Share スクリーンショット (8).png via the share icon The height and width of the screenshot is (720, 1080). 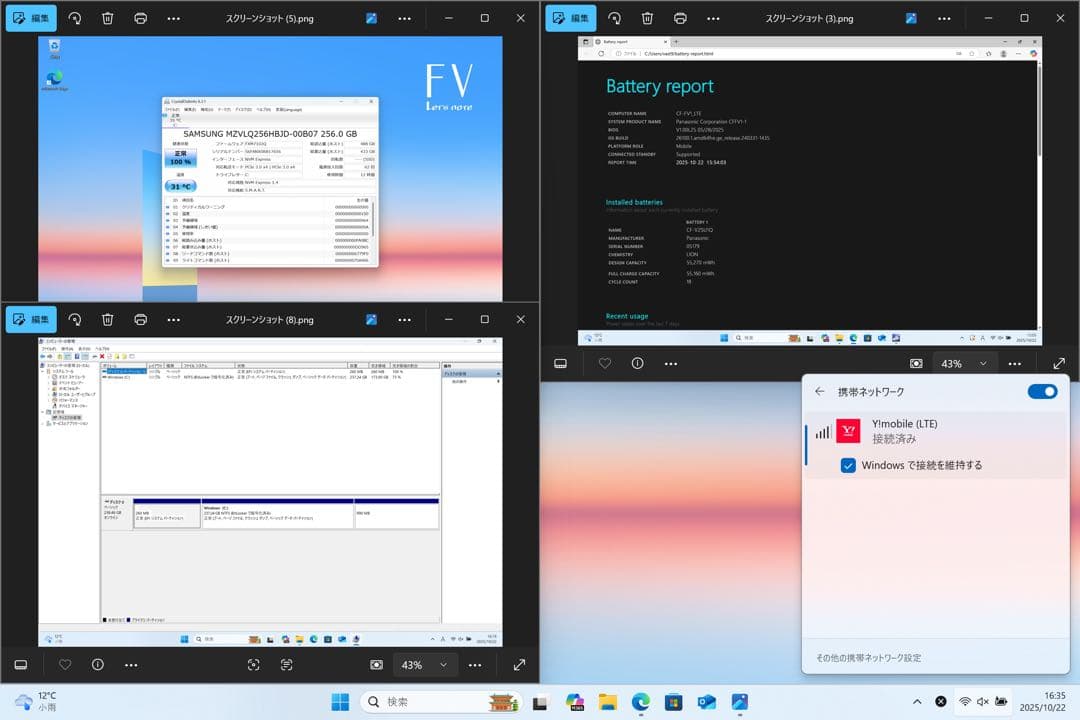click(370, 319)
